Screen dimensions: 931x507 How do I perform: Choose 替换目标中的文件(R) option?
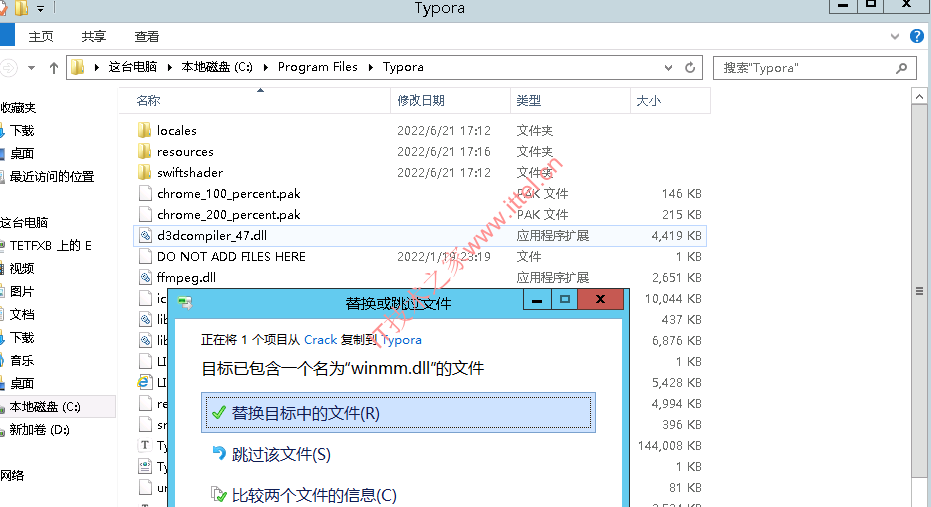click(x=398, y=413)
